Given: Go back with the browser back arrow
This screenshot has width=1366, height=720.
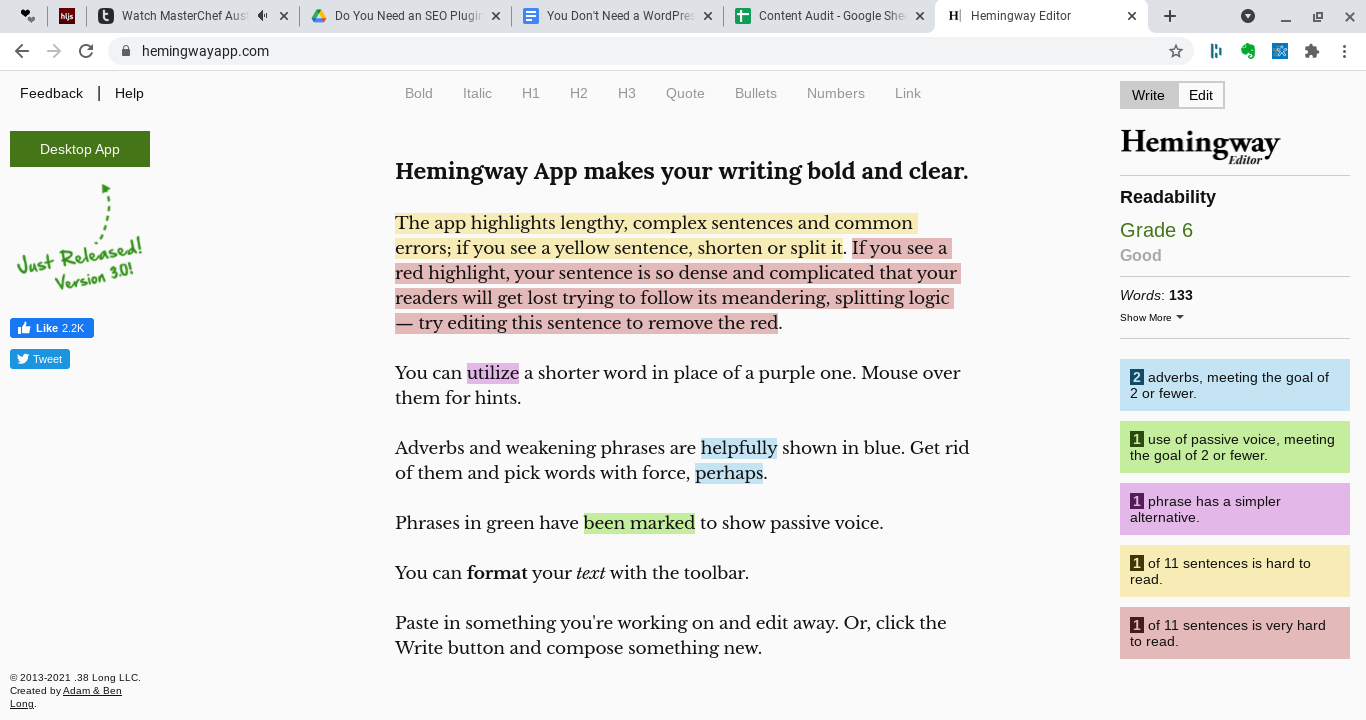Looking at the screenshot, I should [22, 51].
